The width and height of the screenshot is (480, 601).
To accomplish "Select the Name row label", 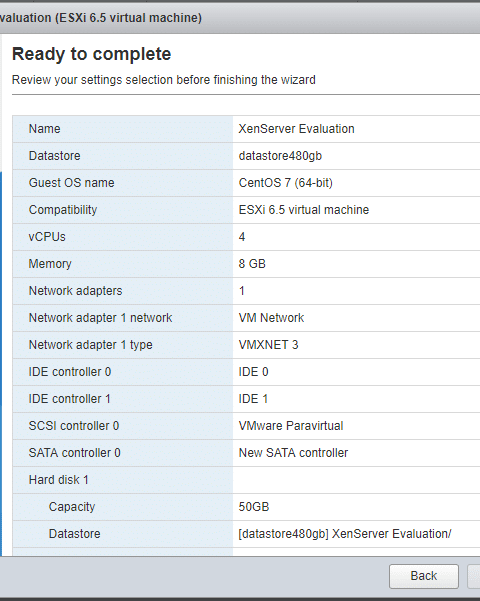I will (44, 129).
